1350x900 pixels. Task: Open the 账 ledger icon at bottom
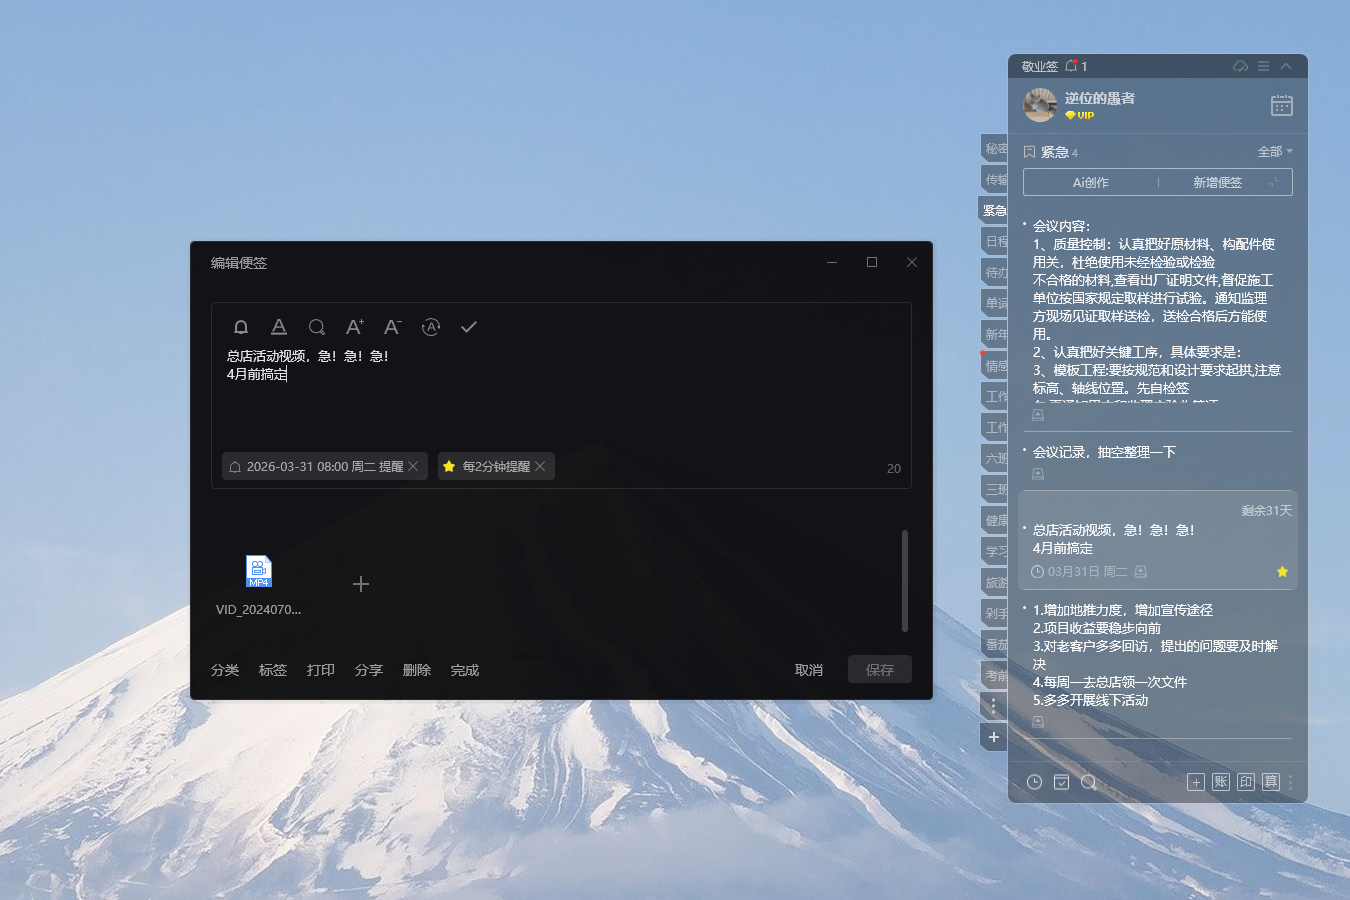1220,782
